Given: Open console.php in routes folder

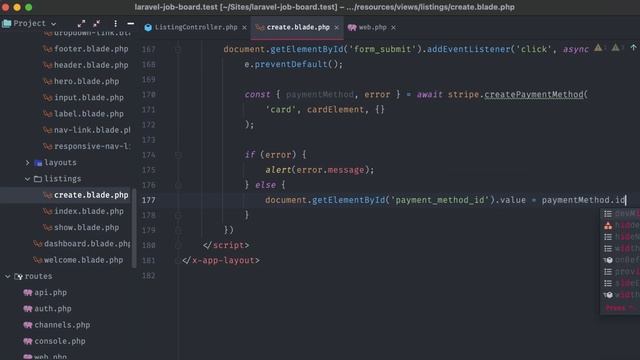Looking at the screenshot, I should pyautogui.click(x=60, y=341).
